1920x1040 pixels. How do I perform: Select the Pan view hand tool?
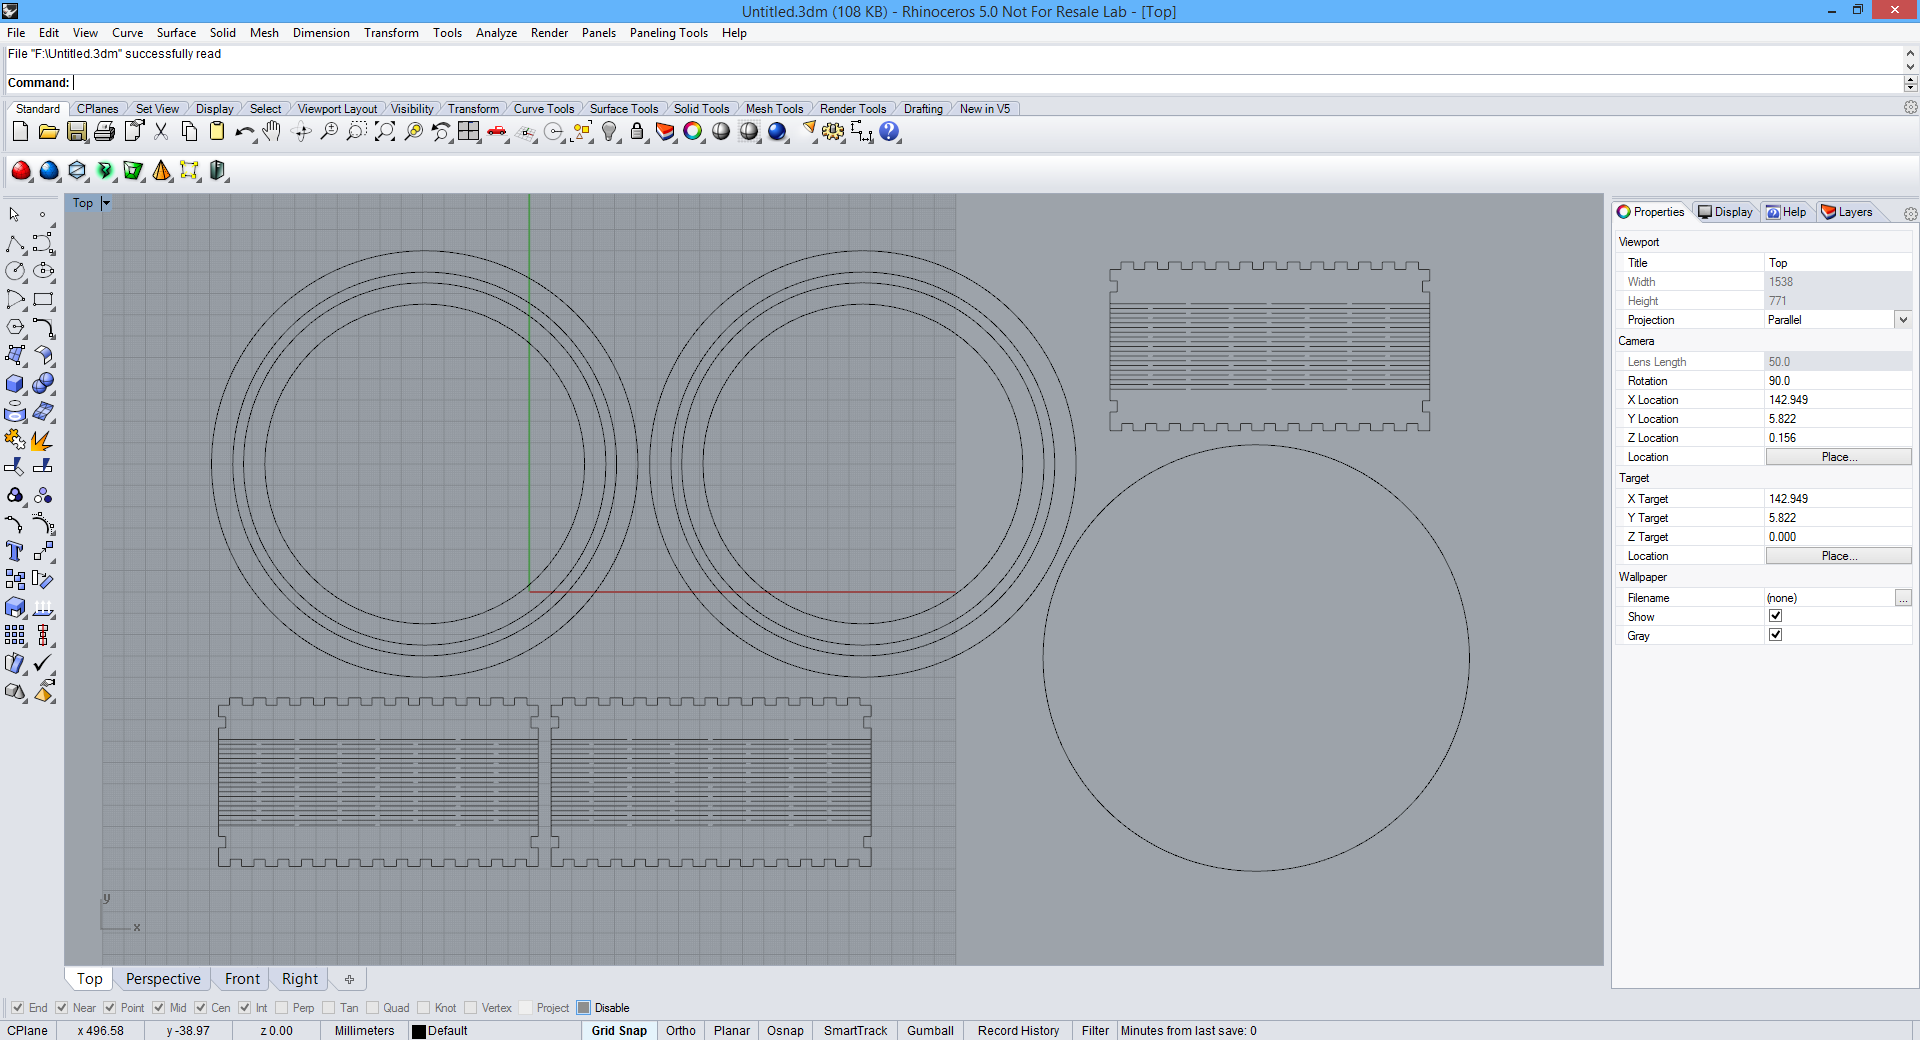tap(272, 132)
